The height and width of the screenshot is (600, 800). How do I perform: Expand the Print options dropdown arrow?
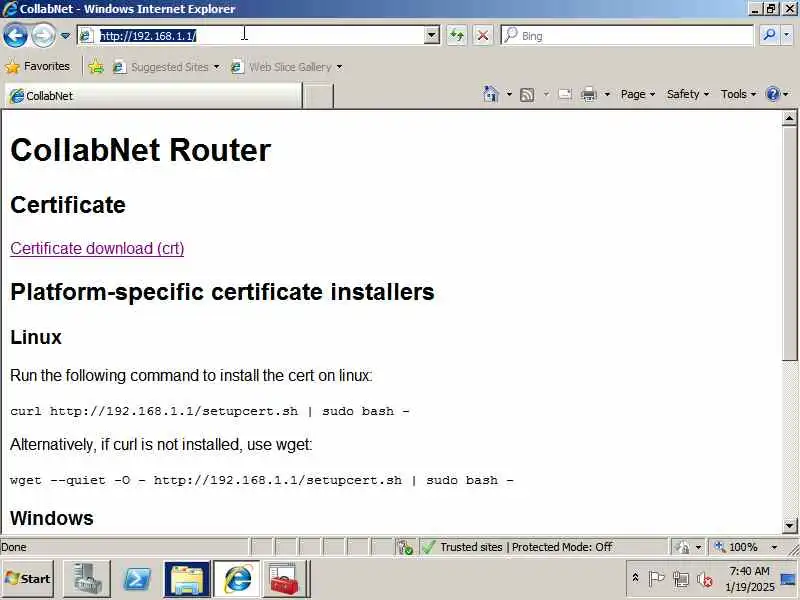[x=607, y=94]
